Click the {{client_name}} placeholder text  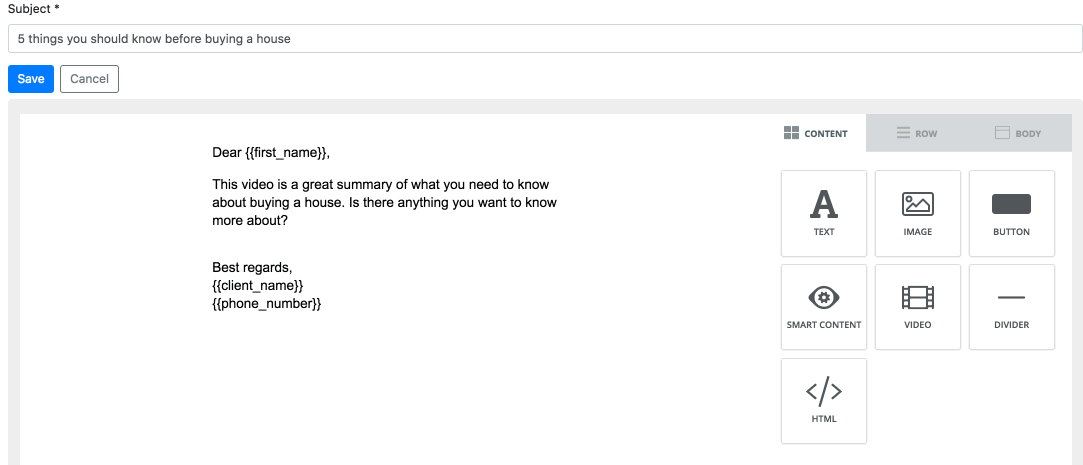(258, 285)
